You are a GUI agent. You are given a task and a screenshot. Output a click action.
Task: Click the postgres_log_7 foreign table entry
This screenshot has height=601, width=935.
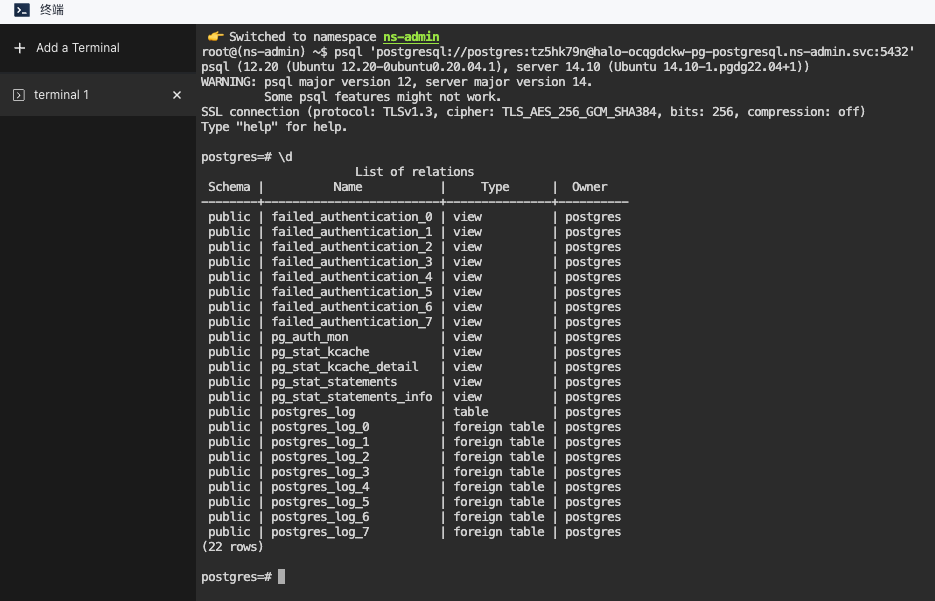coord(320,531)
